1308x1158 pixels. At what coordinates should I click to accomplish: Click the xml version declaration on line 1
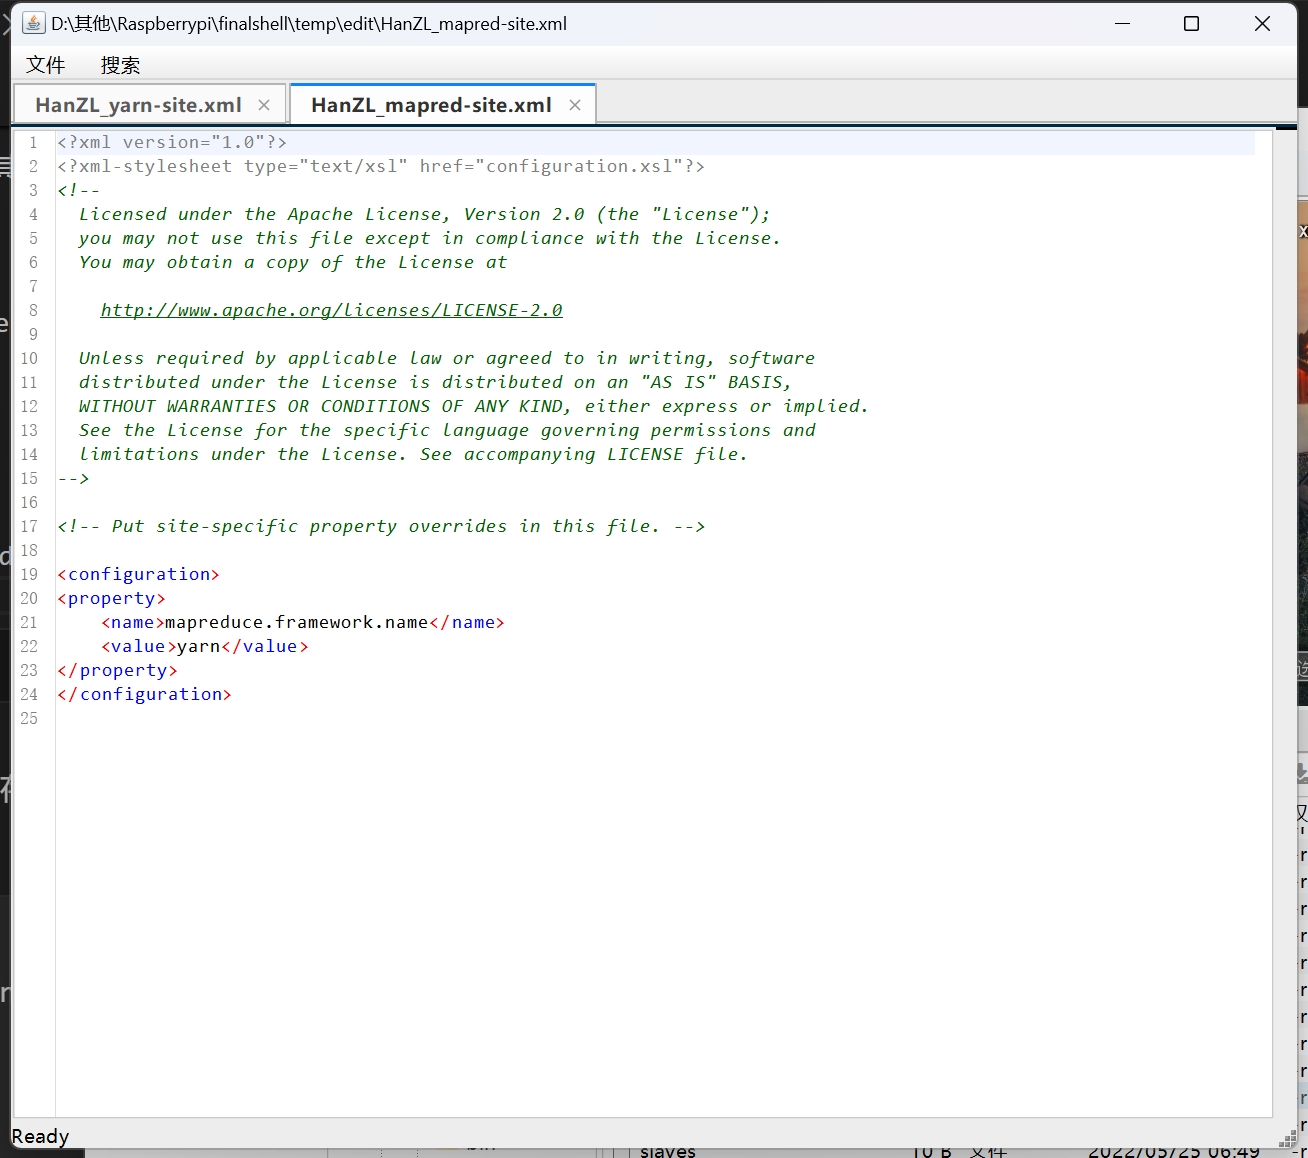tap(170, 142)
